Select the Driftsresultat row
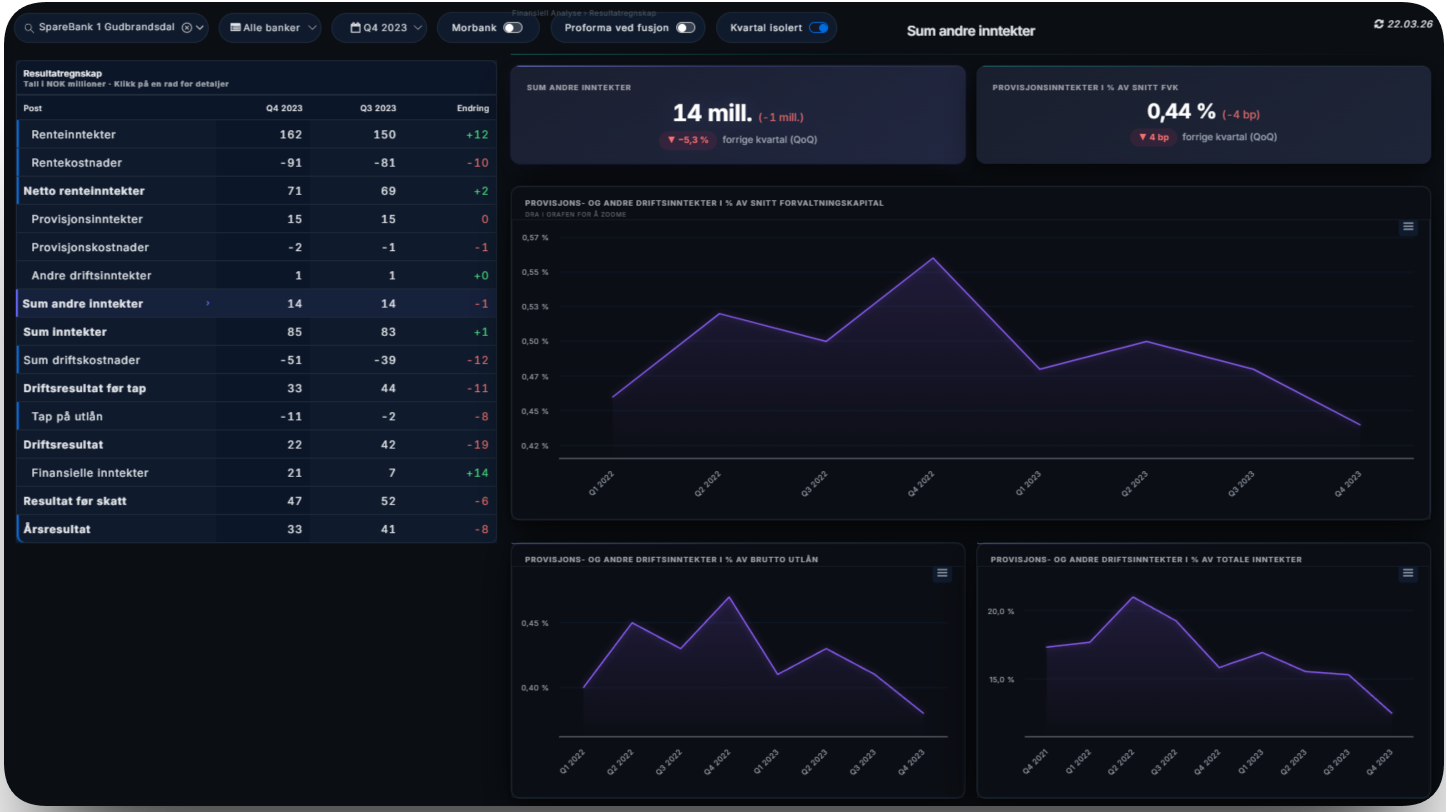This screenshot has height=812, width=1446. click(257, 444)
